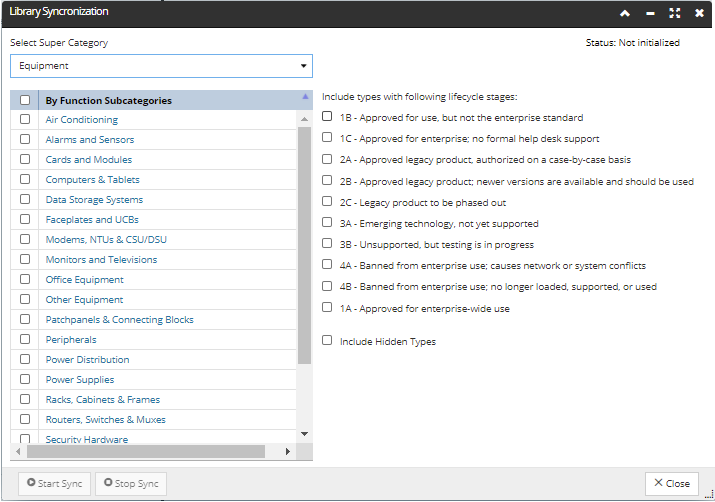Click list scrollbar down arrow

coord(305,434)
